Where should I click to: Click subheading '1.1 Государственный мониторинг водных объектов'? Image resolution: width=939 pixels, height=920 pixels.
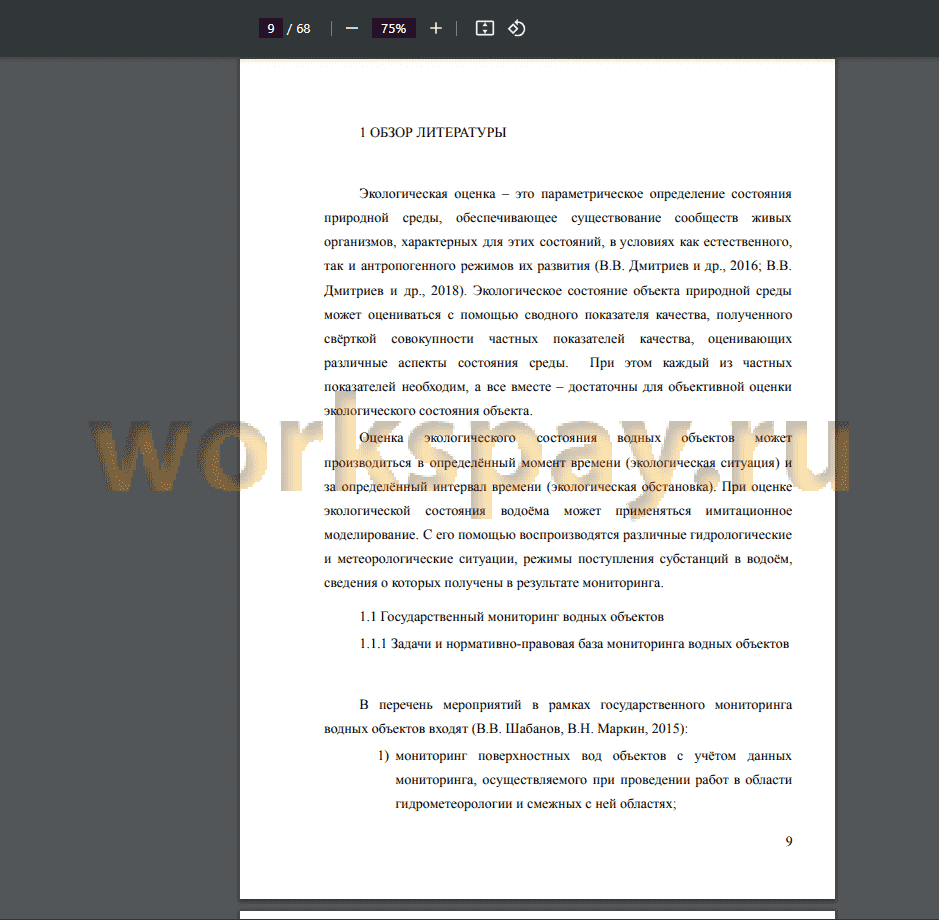(511, 617)
